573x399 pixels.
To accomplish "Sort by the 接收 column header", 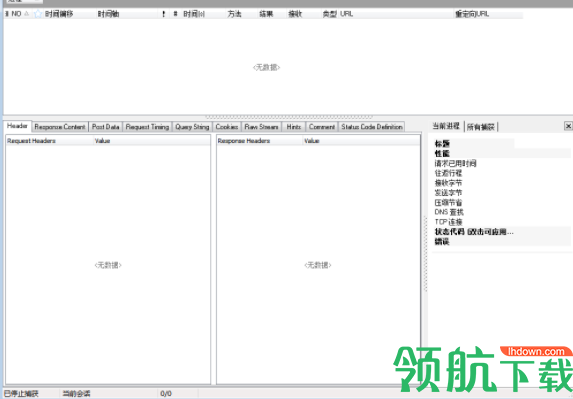I will (295, 14).
